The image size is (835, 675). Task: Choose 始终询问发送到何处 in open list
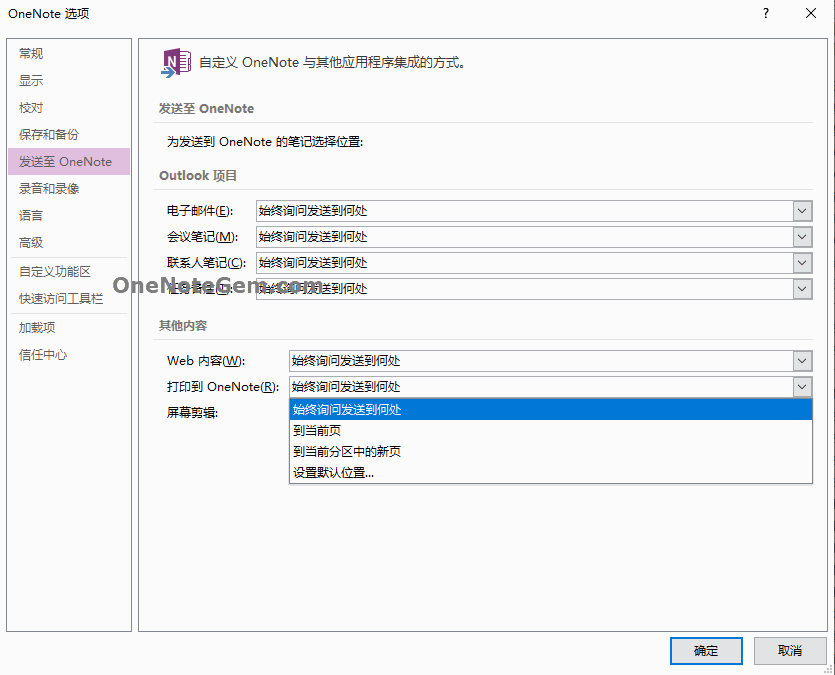(x=551, y=409)
